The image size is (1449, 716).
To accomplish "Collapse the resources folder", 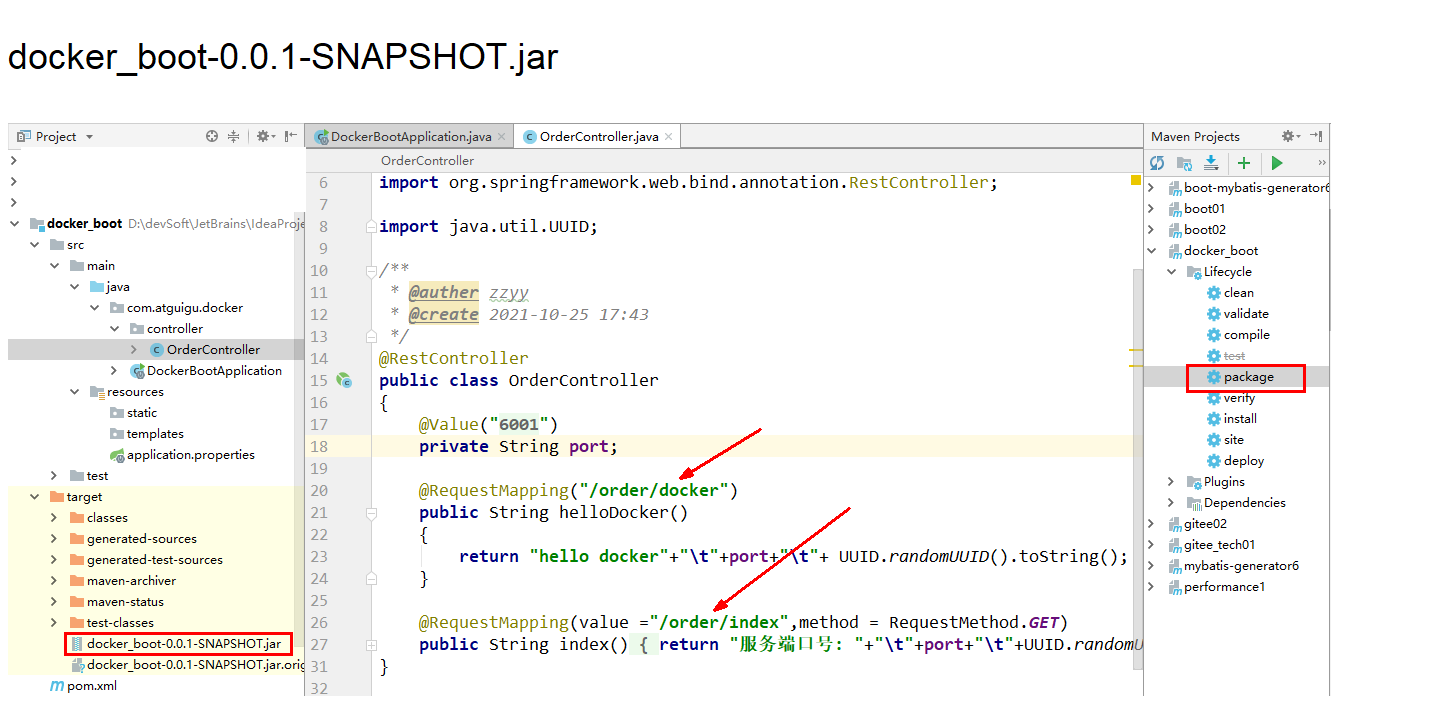I will point(75,392).
